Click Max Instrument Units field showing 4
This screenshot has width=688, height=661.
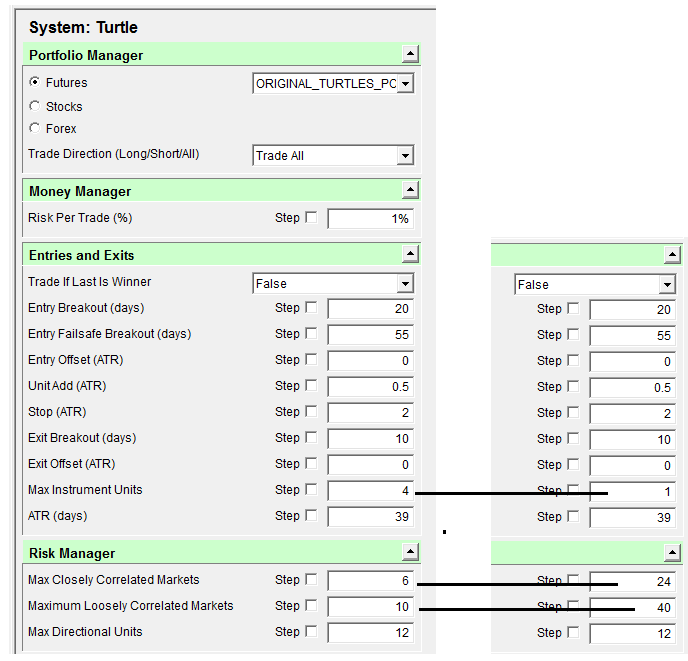pyautogui.click(x=370, y=490)
